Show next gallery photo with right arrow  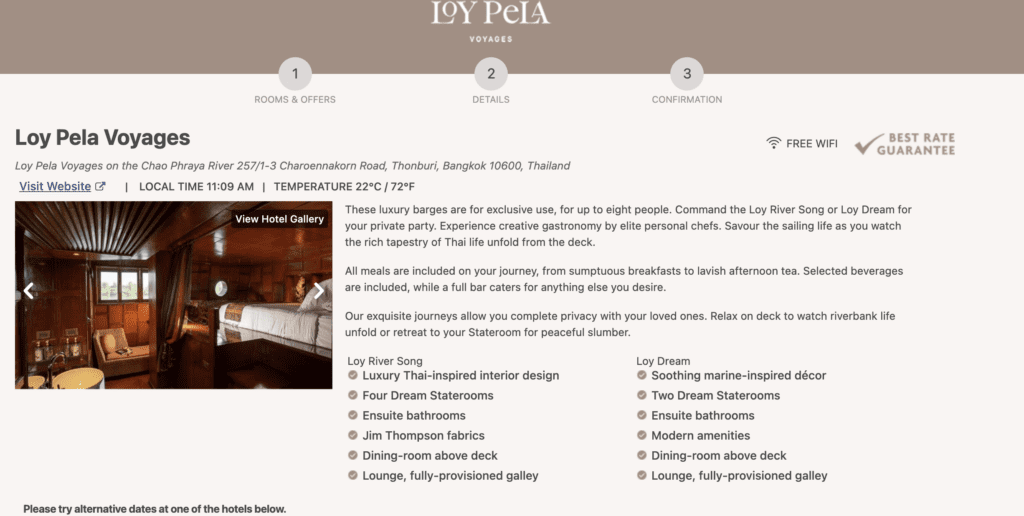(x=319, y=291)
